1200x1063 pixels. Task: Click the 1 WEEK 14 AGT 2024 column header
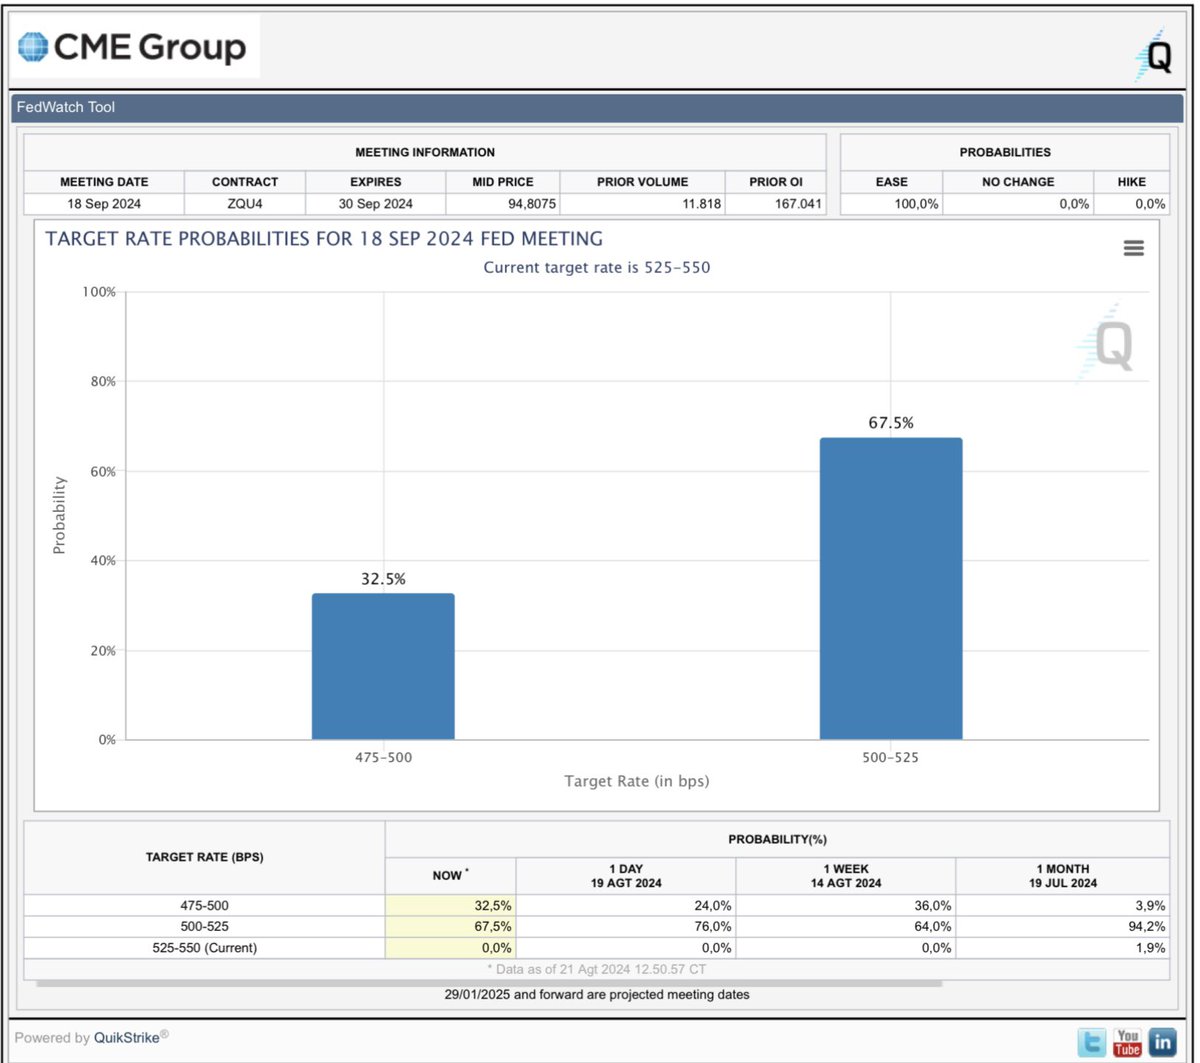(x=846, y=876)
